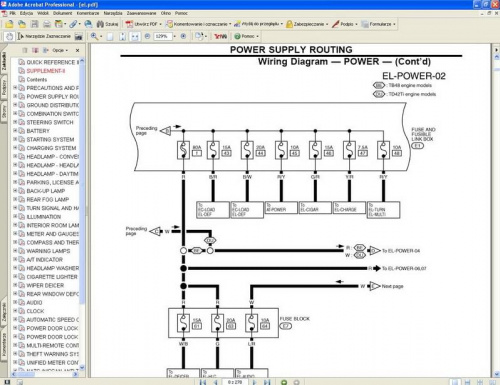Image resolution: width=500 pixels, height=385 pixels.
Task: Close the bookmarks panel with X
Action: 77,50
